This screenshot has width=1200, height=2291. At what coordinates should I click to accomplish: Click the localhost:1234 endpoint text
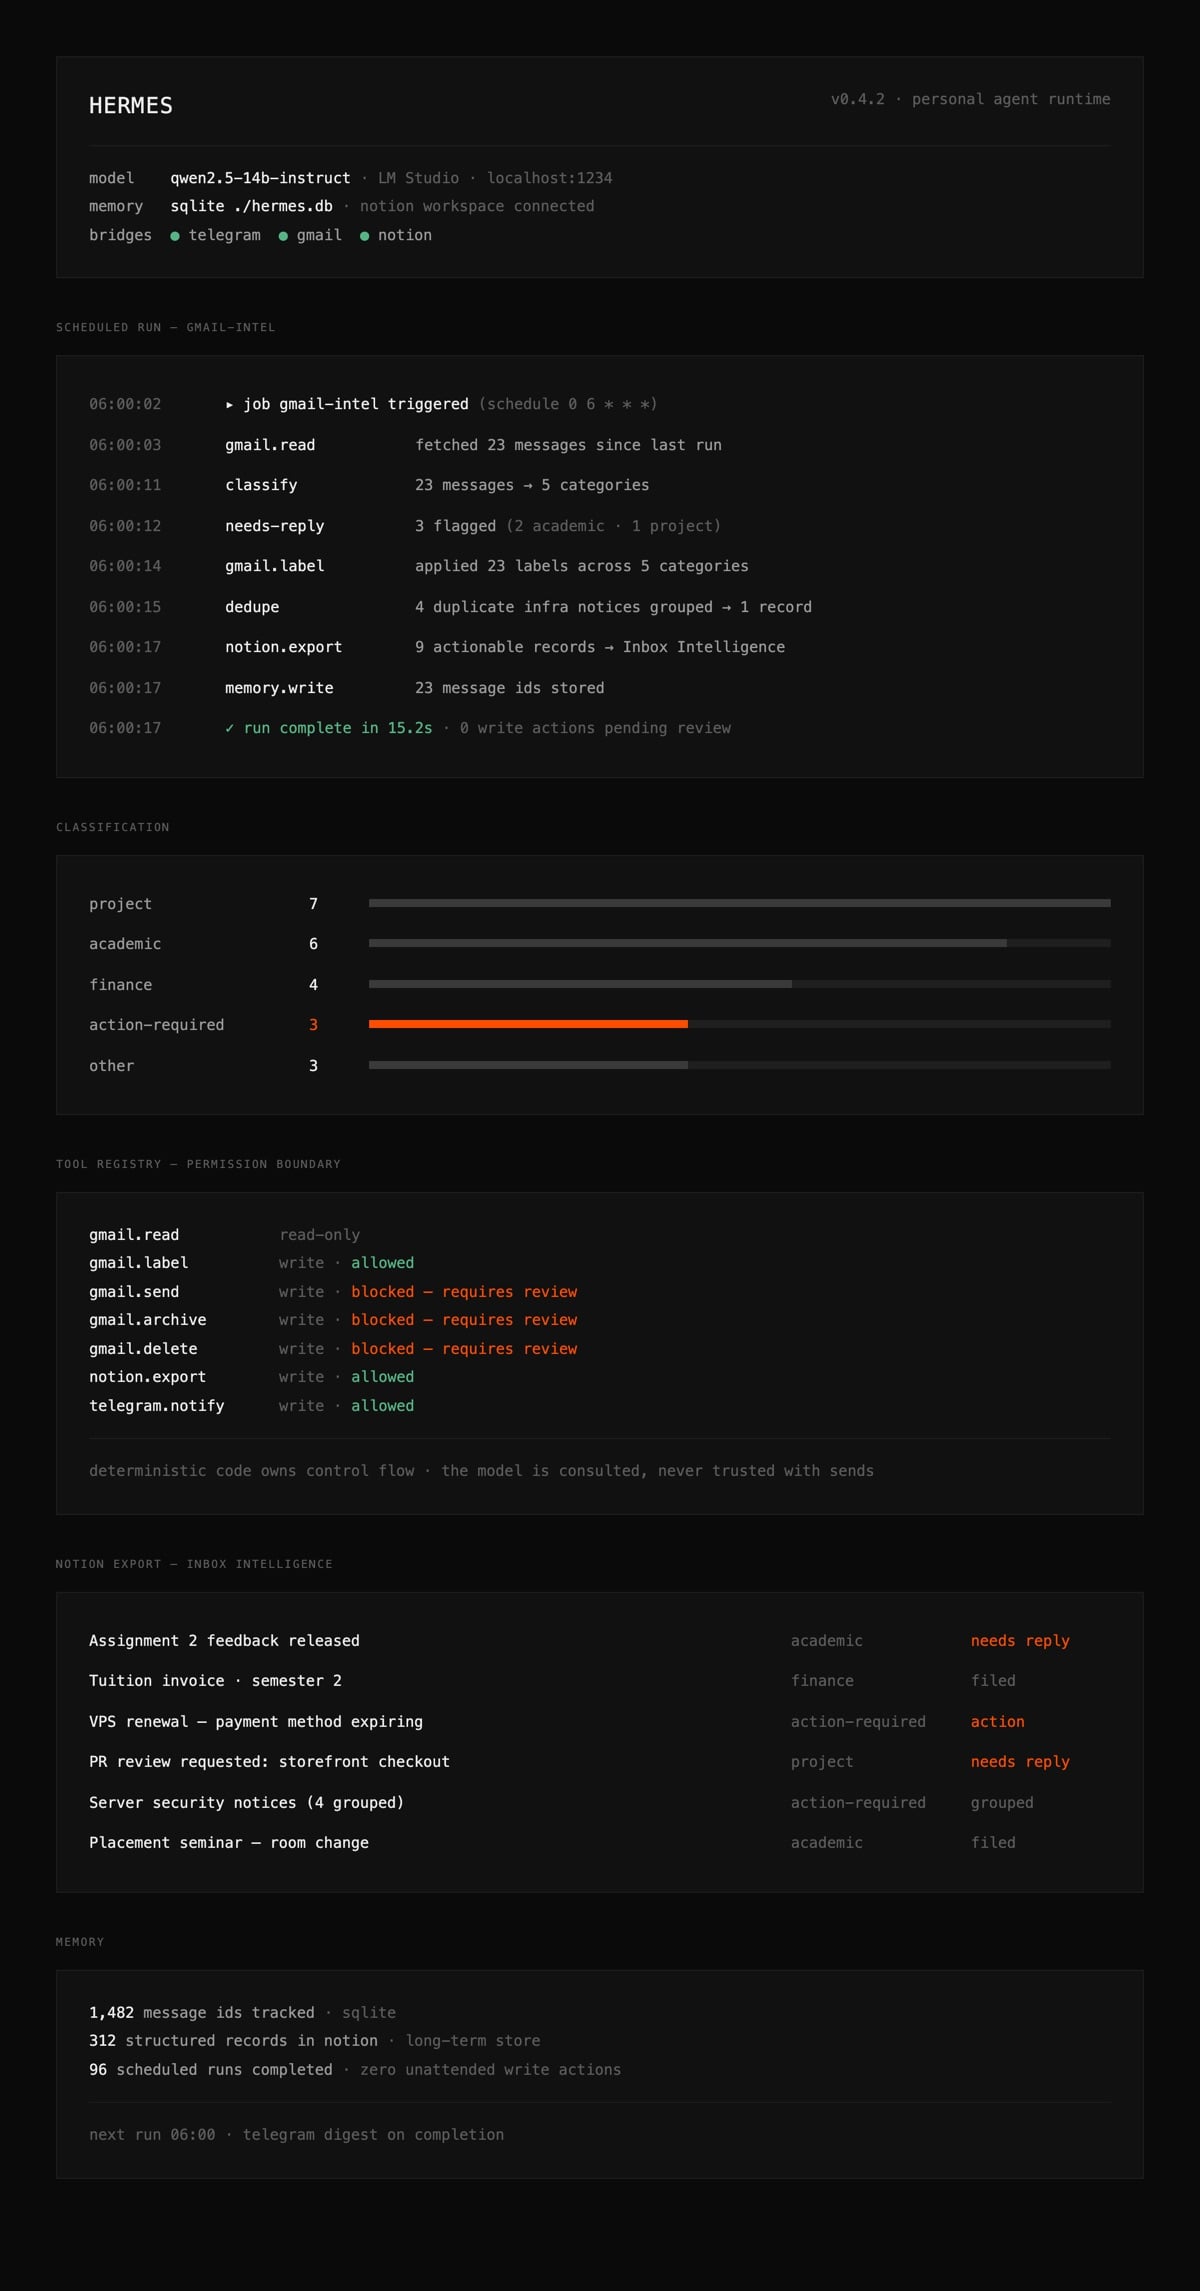(x=549, y=178)
